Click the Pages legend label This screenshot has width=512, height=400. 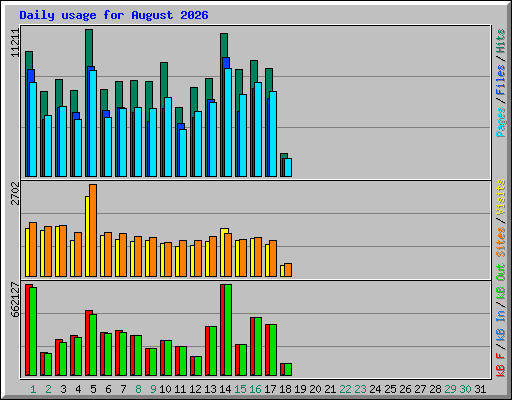pyautogui.click(x=500, y=122)
